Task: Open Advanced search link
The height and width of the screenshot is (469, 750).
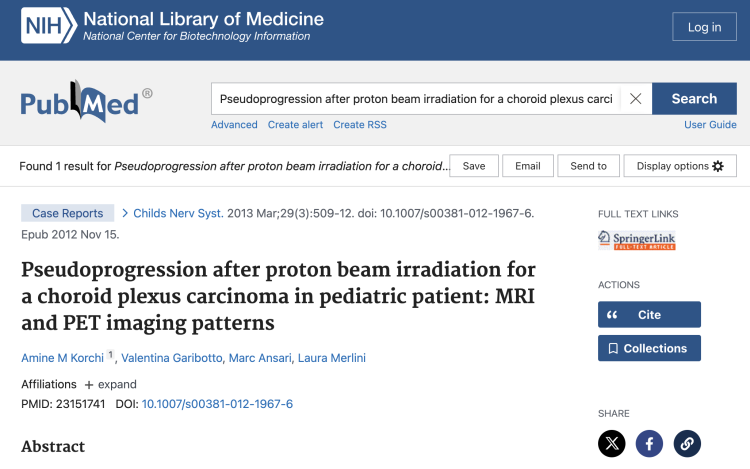Action: (x=234, y=125)
